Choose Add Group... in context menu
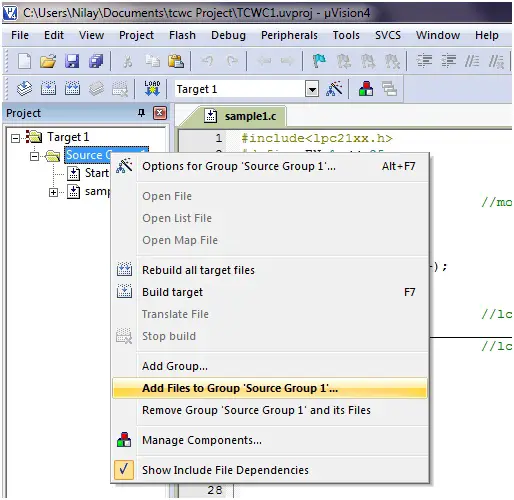 (270, 366)
